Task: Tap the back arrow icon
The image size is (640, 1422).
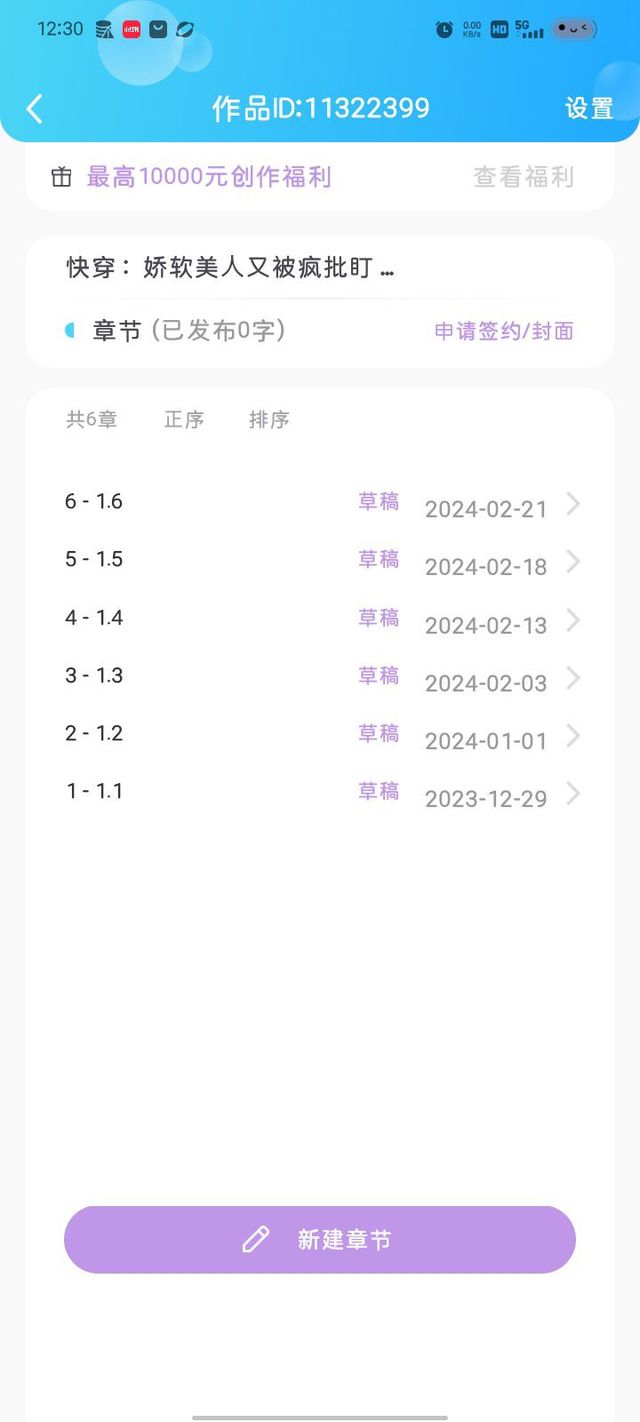Action: coord(35,108)
